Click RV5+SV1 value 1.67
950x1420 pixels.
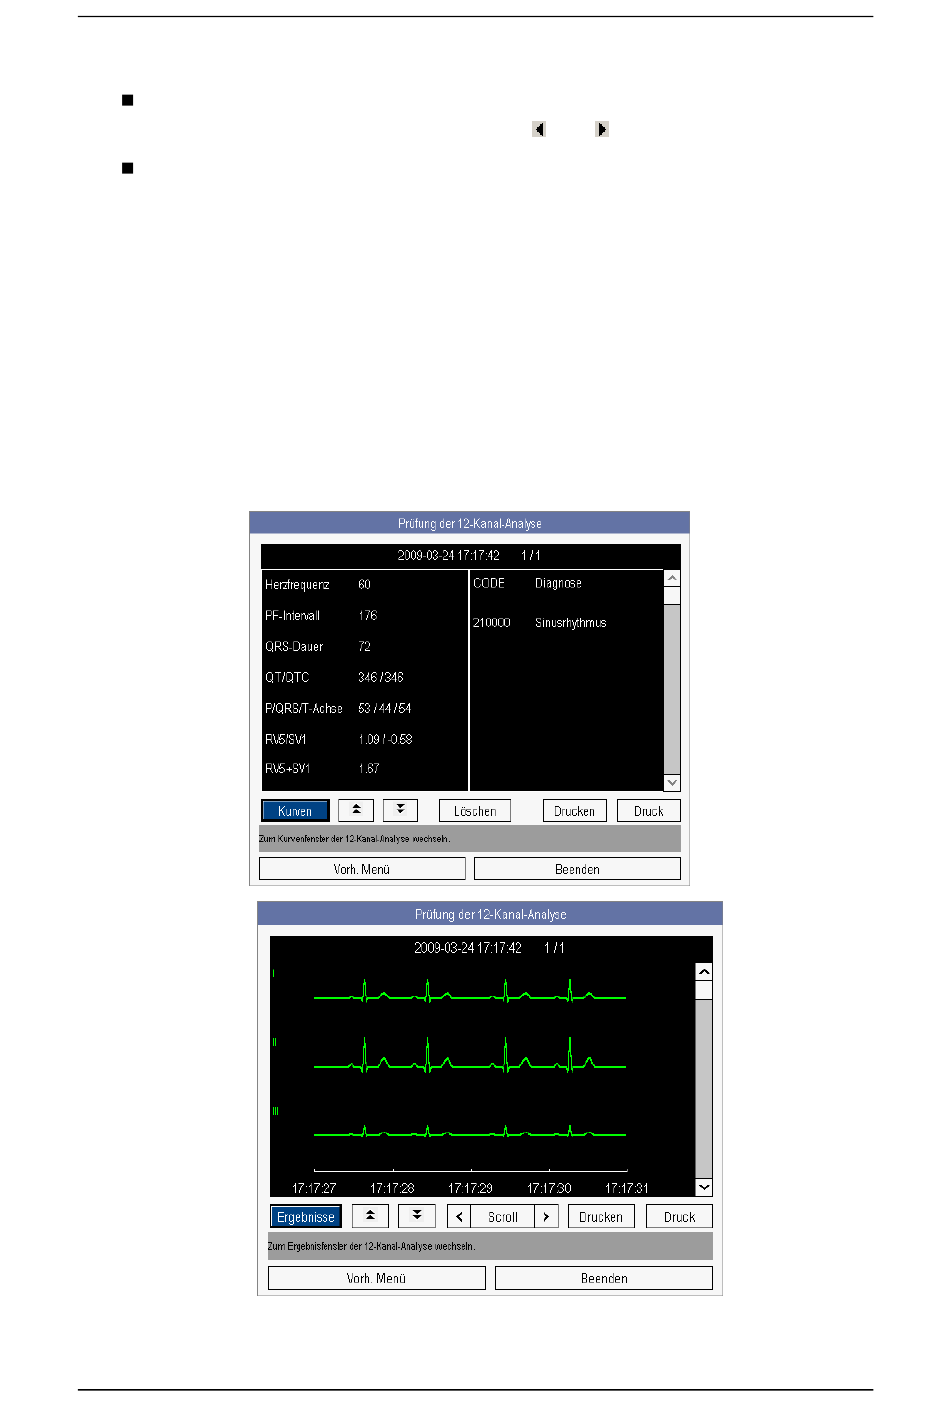pos(369,768)
